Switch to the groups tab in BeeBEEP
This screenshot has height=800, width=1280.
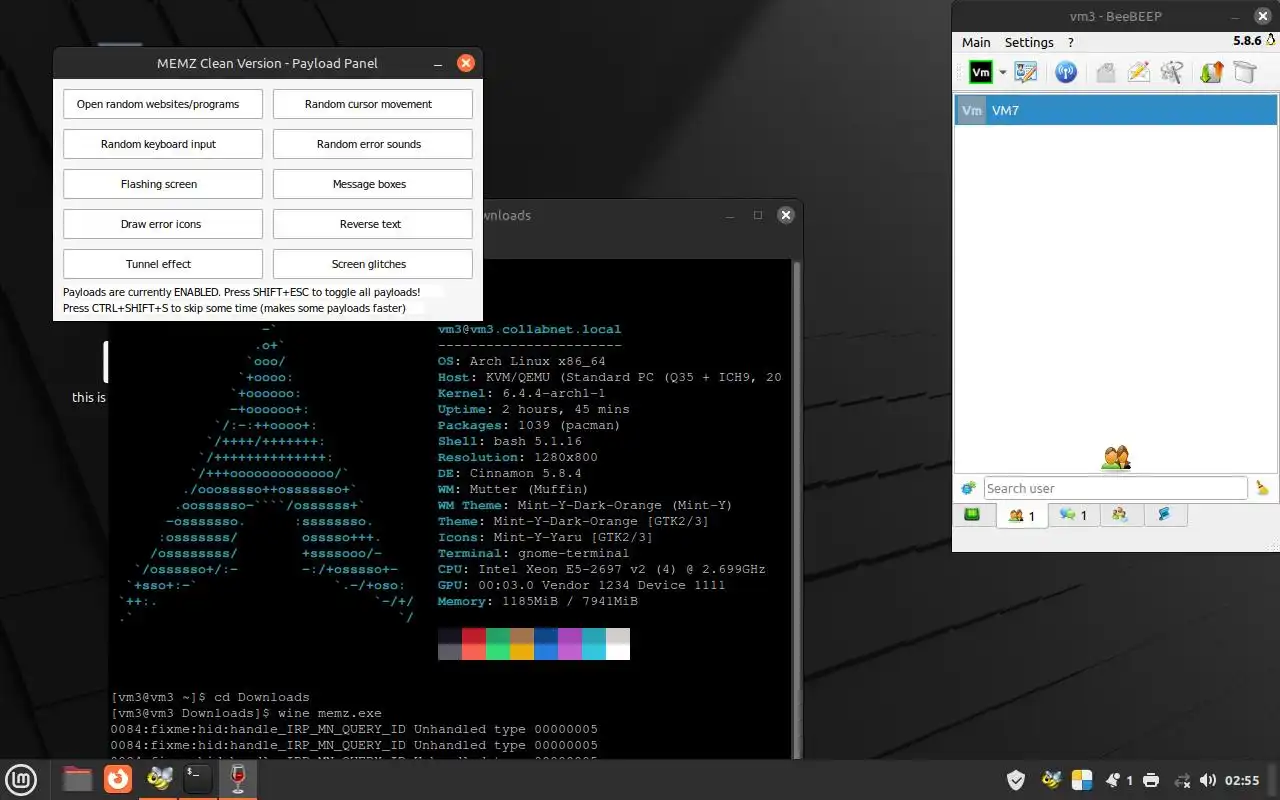(x=1120, y=515)
